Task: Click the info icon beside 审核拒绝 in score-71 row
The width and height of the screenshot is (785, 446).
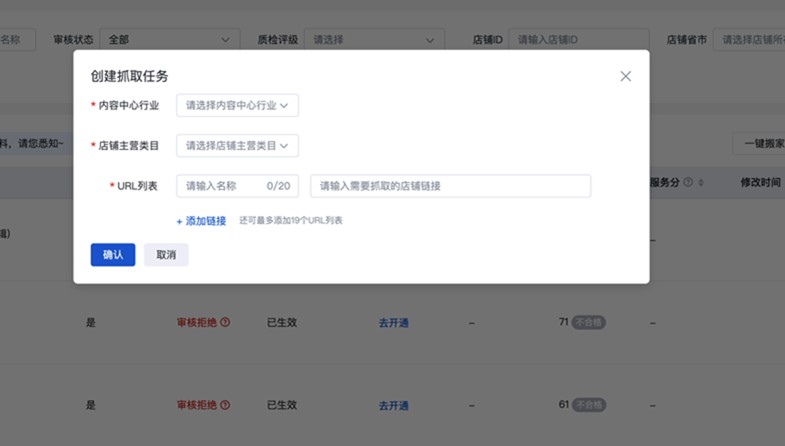Action: tap(225, 322)
